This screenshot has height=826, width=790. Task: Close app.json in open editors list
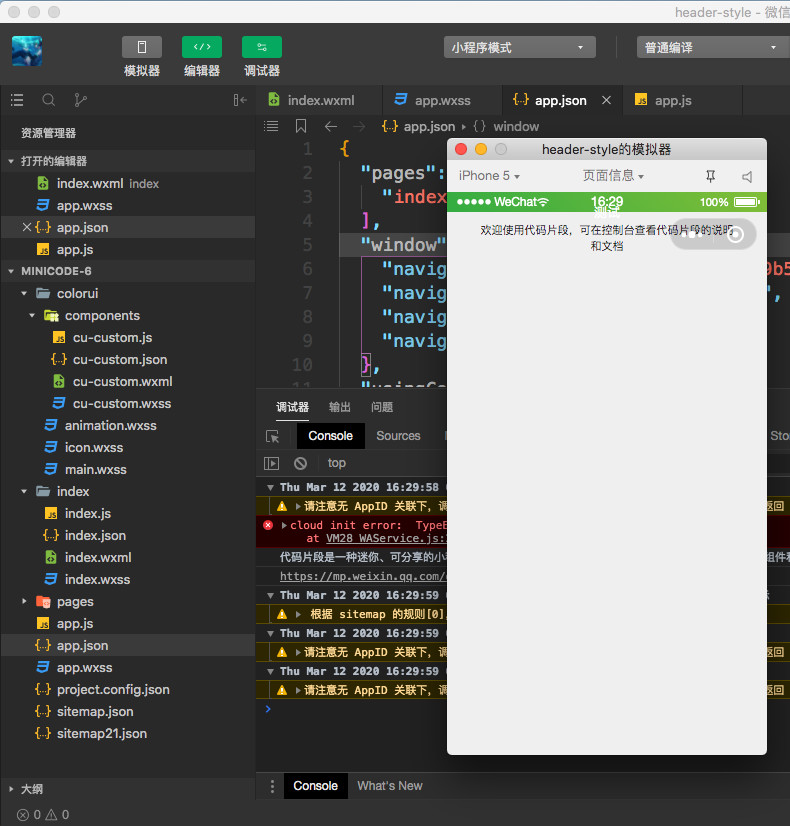point(27,227)
